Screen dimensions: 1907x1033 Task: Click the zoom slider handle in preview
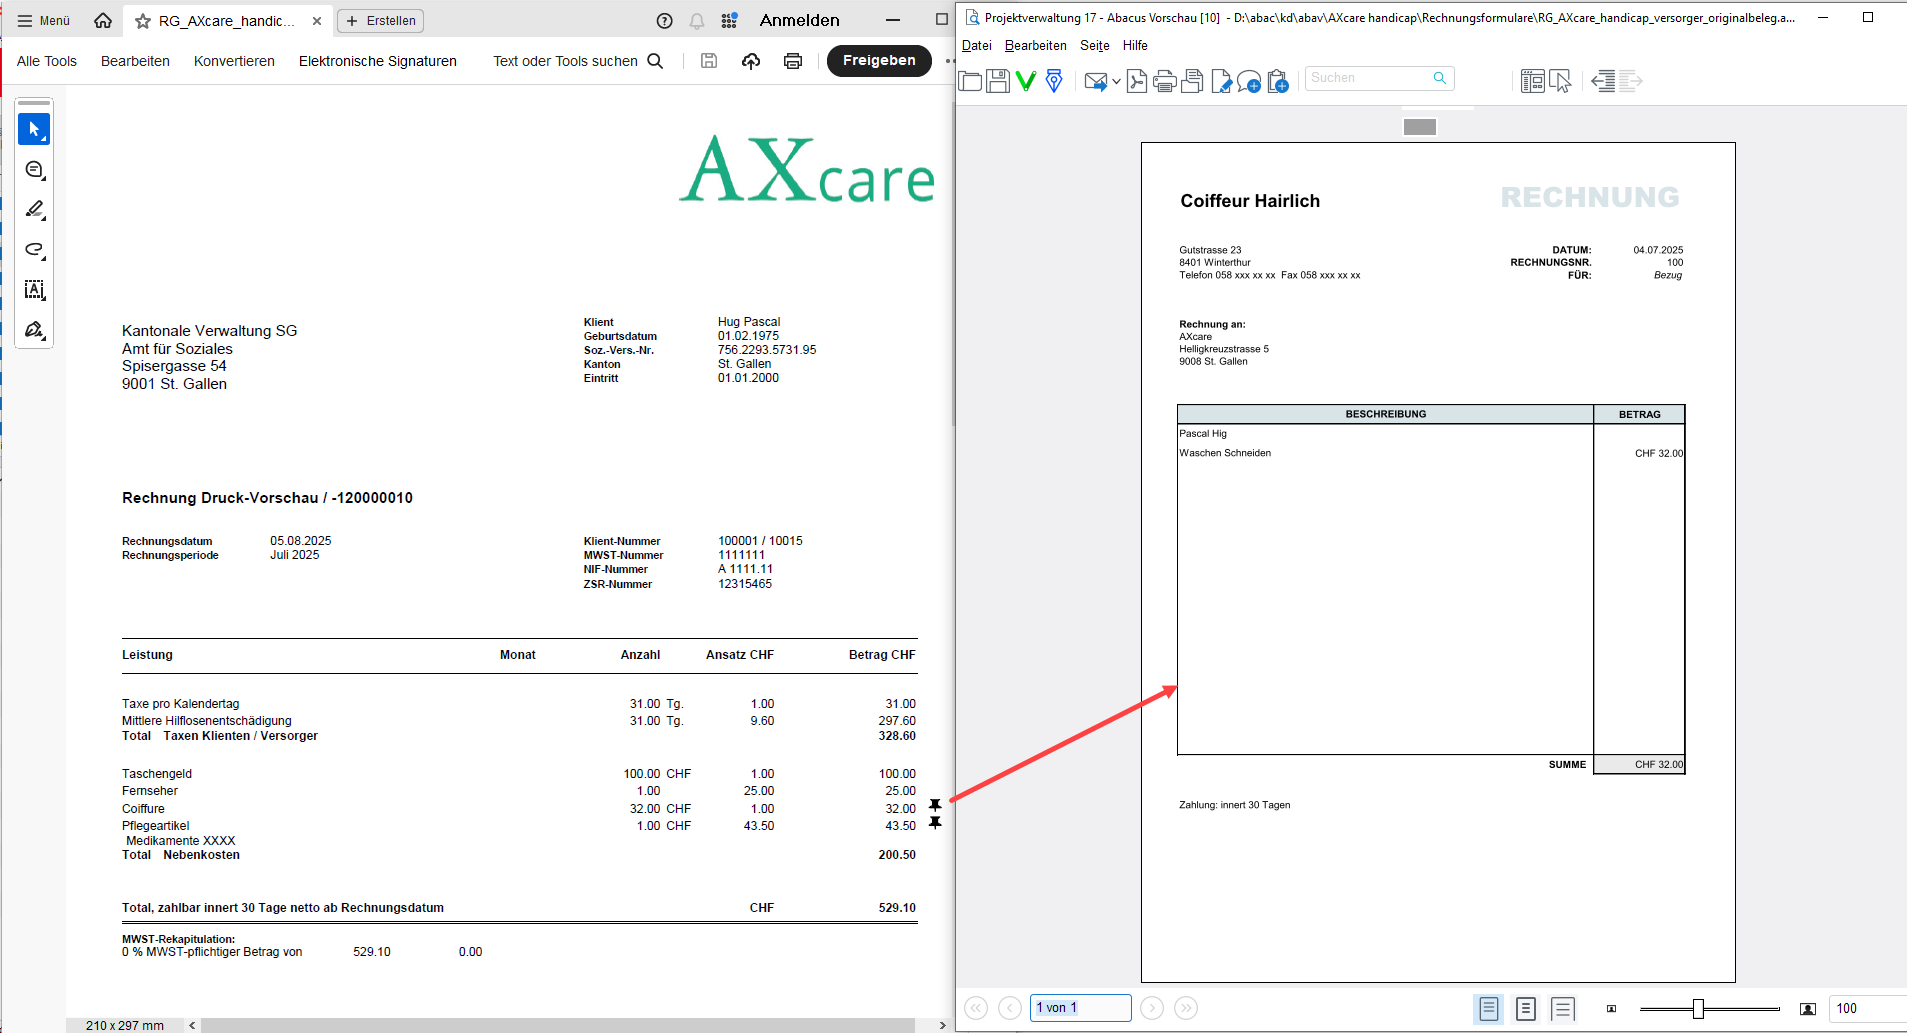coord(1698,1009)
